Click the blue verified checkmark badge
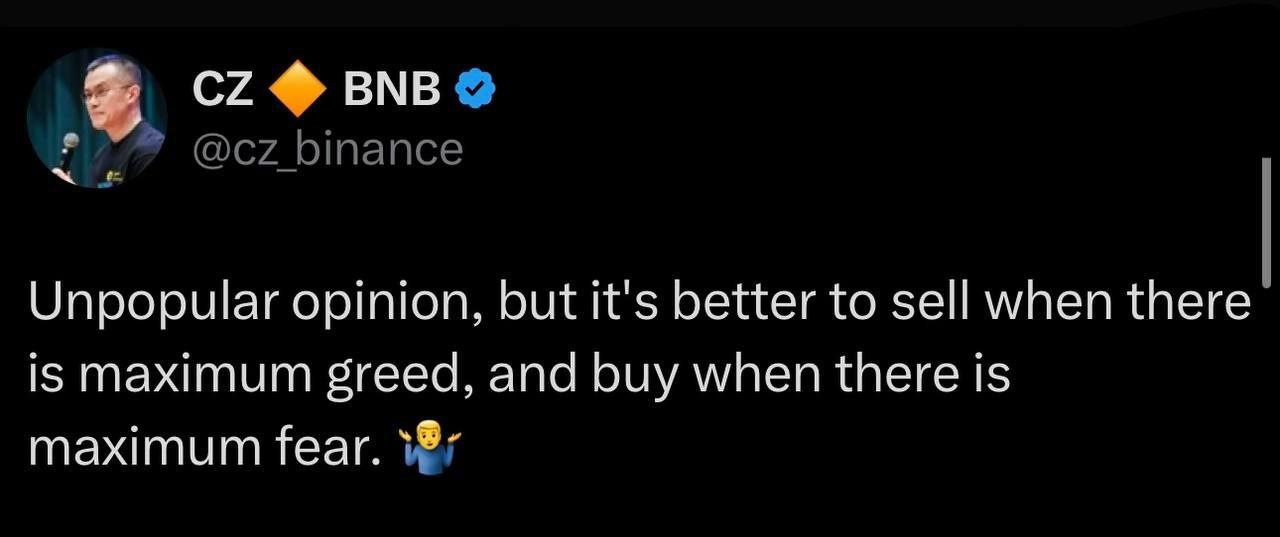 [x=474, y=91]
